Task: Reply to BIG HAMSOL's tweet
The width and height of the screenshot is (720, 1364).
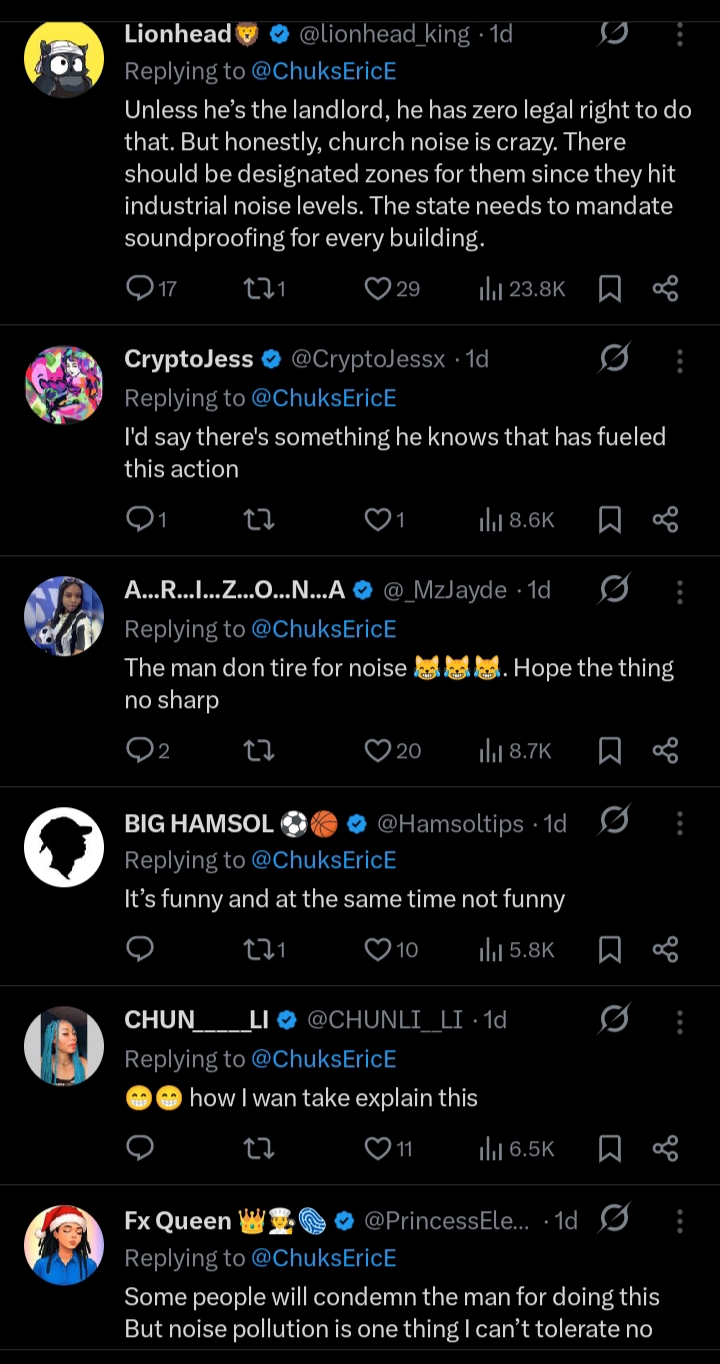Action: 140,949
